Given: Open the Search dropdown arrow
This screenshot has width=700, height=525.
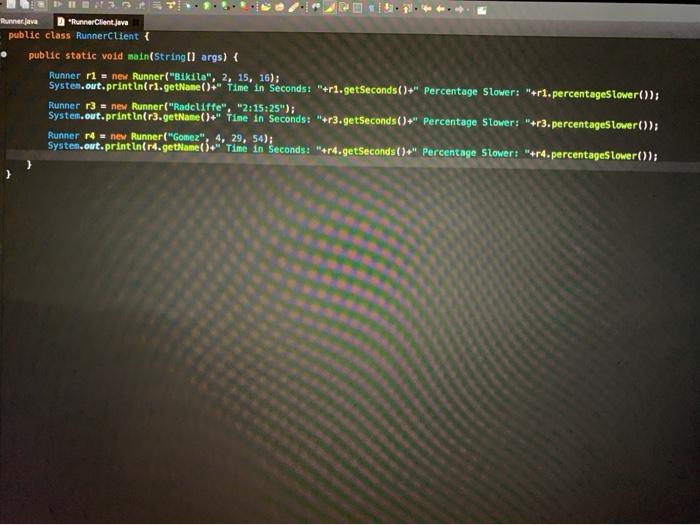Looking at the screenshot, I should pos(302,7).
